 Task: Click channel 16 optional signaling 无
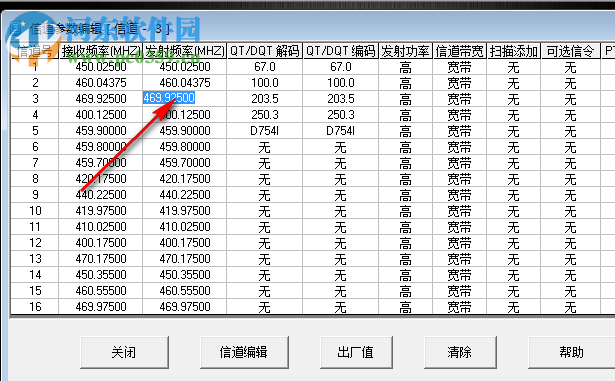(570, 307)
